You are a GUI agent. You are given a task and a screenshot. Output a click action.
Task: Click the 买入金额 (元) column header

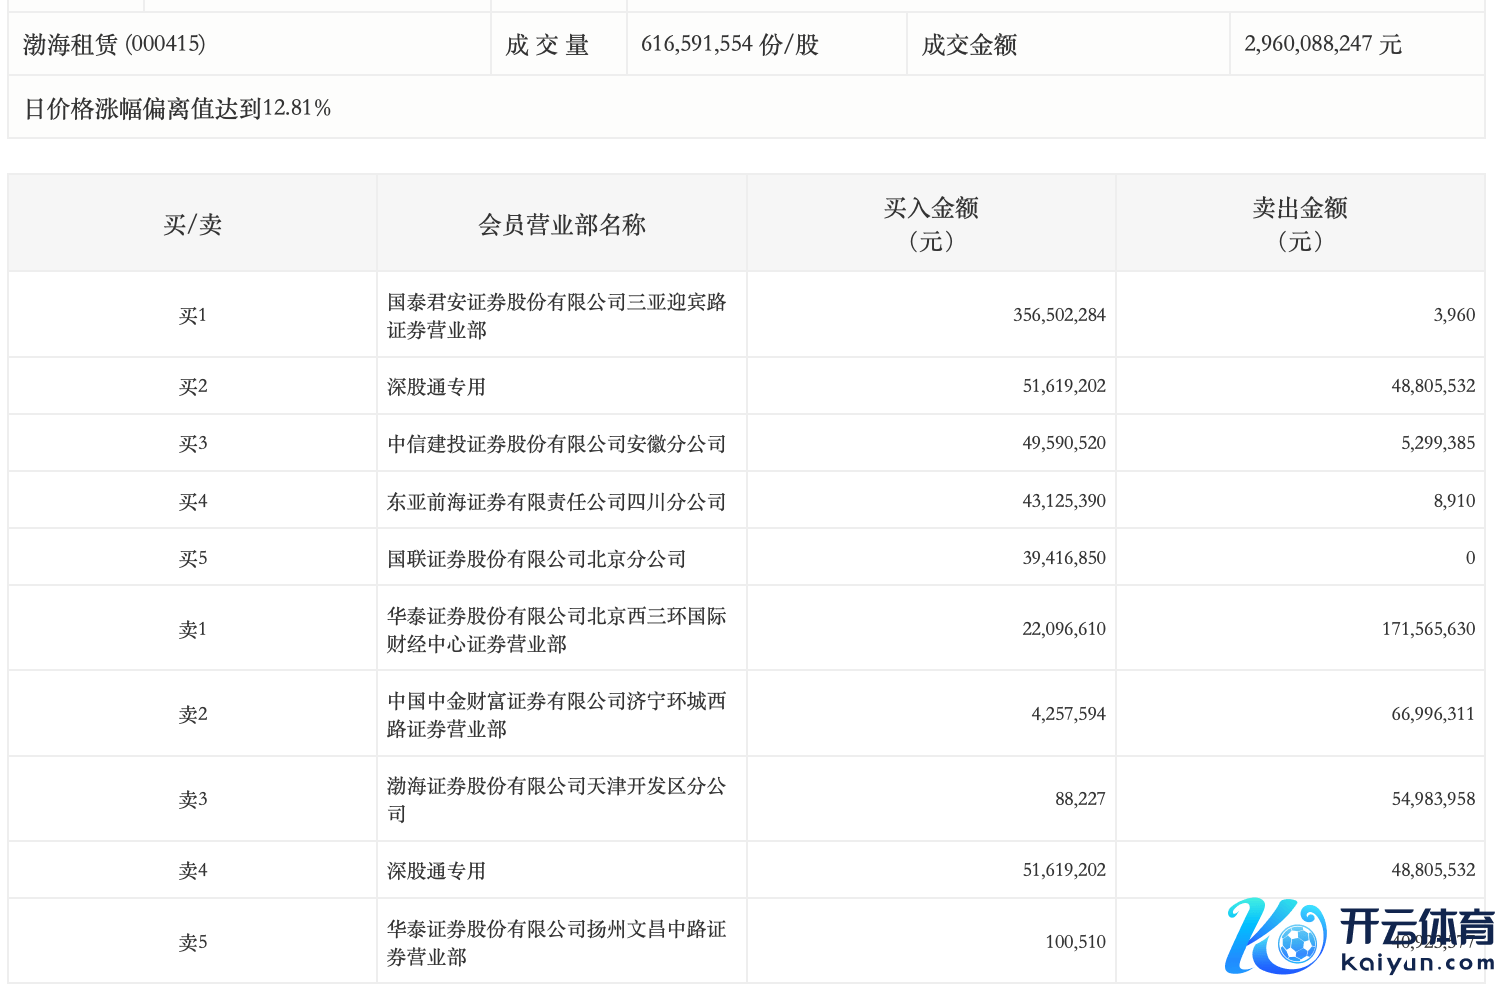point(930,224)
